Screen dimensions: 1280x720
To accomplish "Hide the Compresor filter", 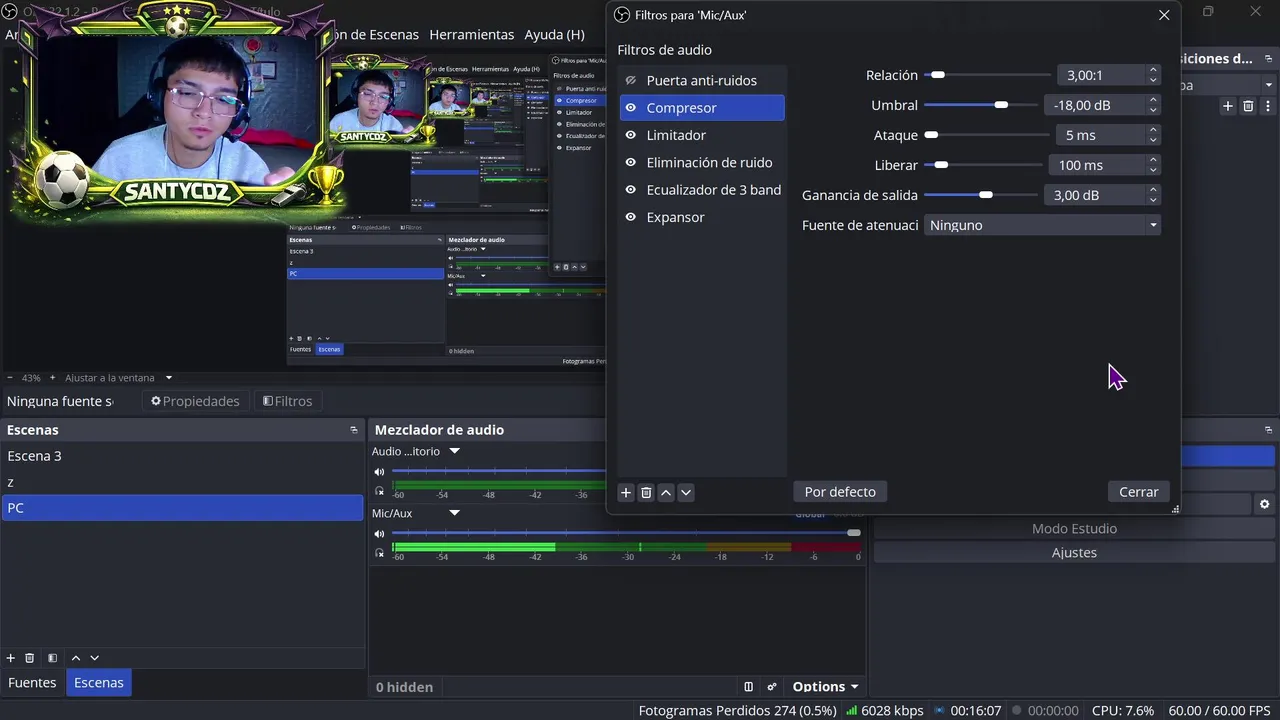I will click(x=631, y=108).
